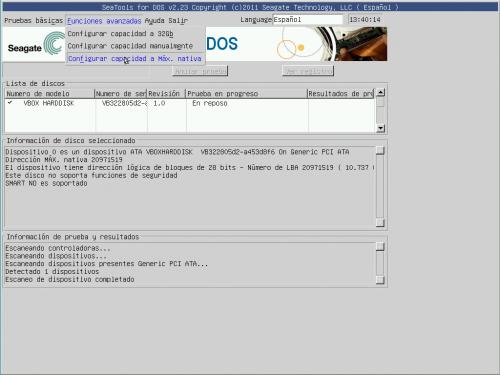Click test results panel scroll up button
This screenshot has height=375, width=500.
(380, 246)
